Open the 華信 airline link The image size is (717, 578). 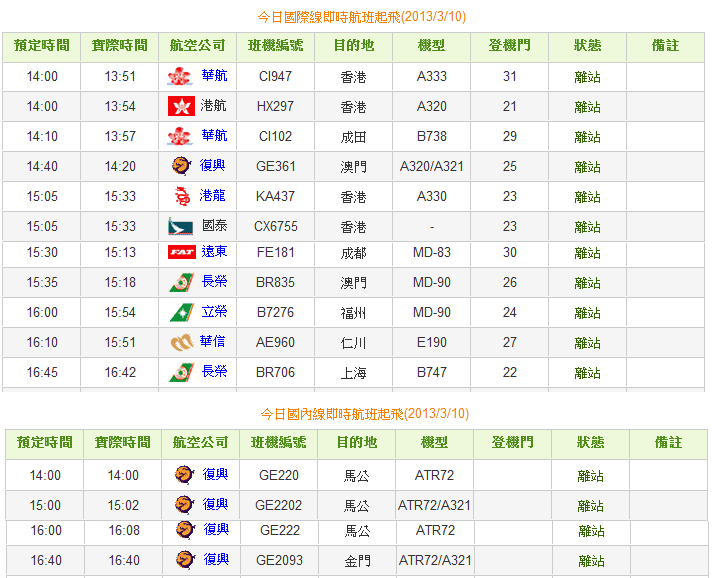tap(212, 341)
